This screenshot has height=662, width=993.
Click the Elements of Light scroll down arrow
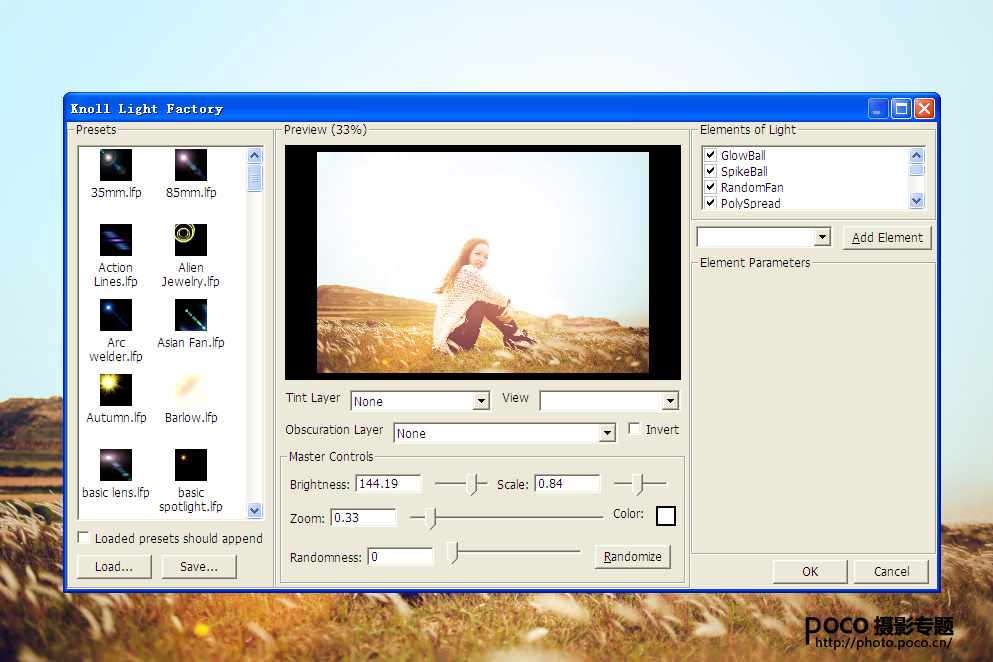pos(916,201)
